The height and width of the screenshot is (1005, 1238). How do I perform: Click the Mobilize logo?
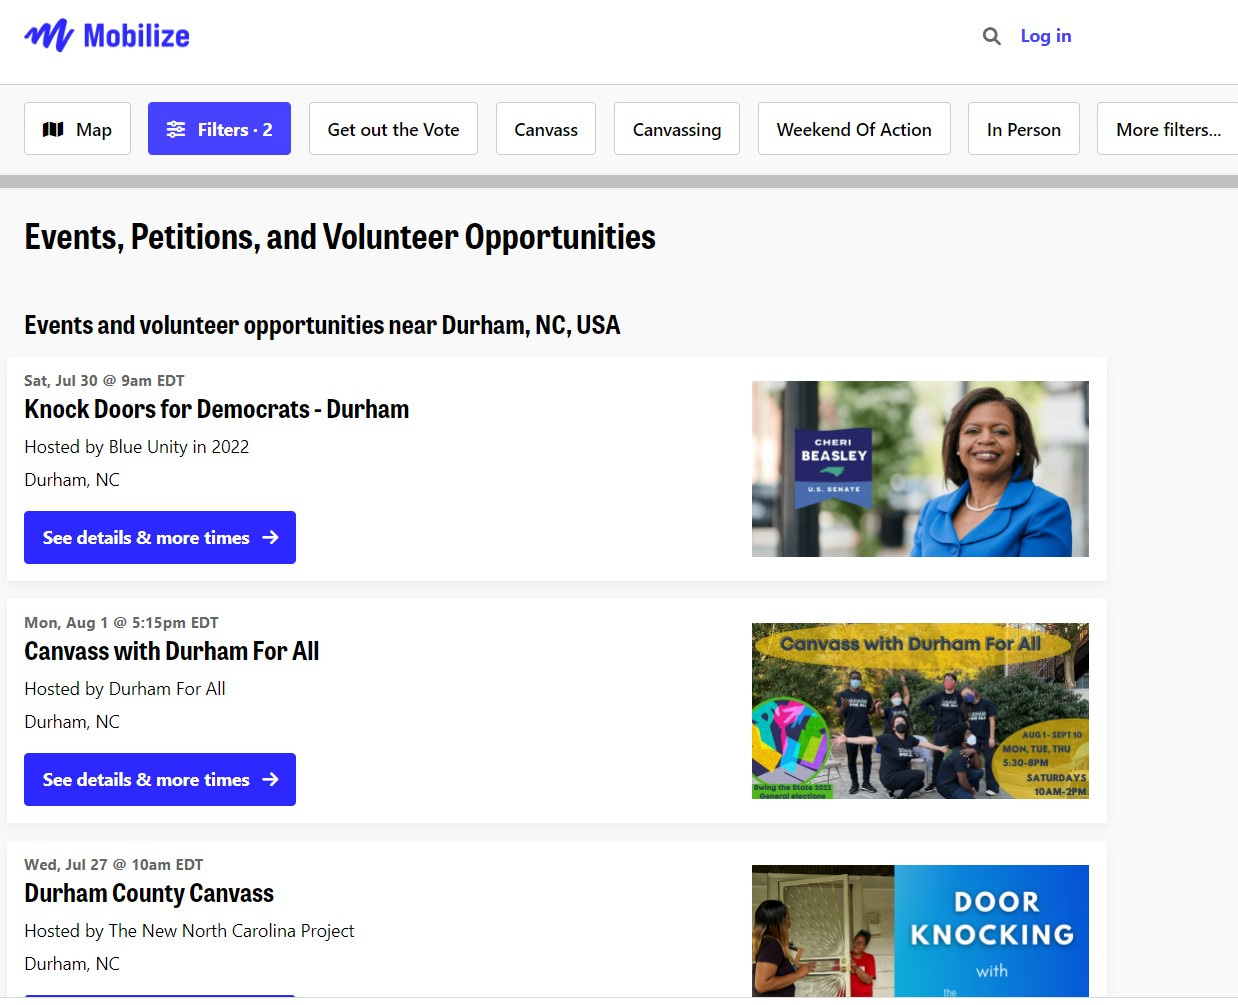click(107, 36)
